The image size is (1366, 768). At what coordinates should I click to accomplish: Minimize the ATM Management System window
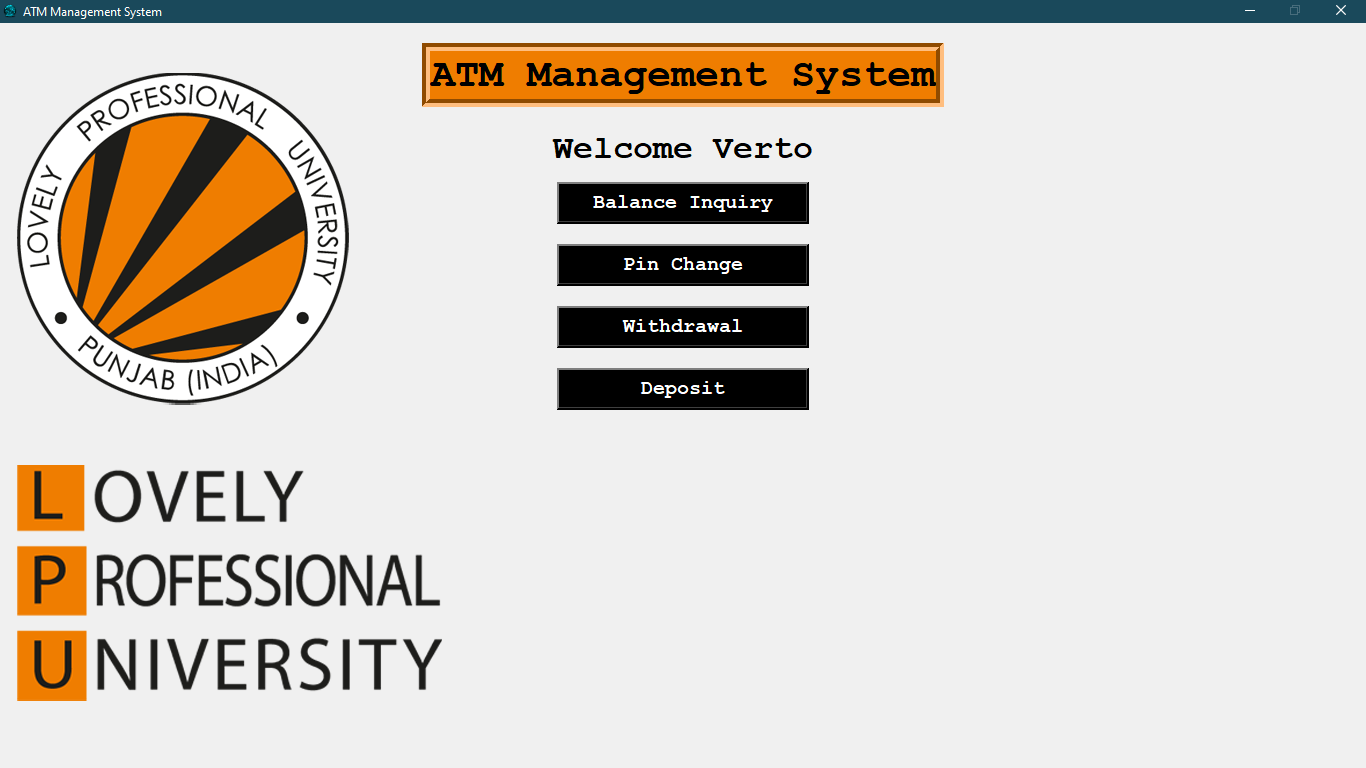click(x=1249, y=10)
